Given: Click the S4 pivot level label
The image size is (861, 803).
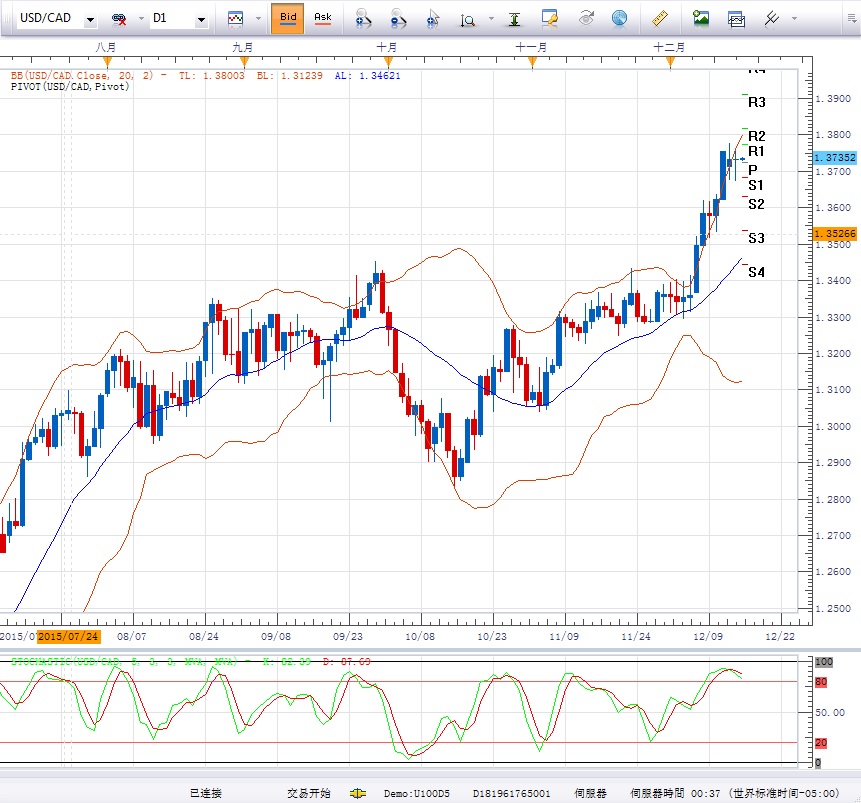Looking at the screenshot, I should coord(756,272).
